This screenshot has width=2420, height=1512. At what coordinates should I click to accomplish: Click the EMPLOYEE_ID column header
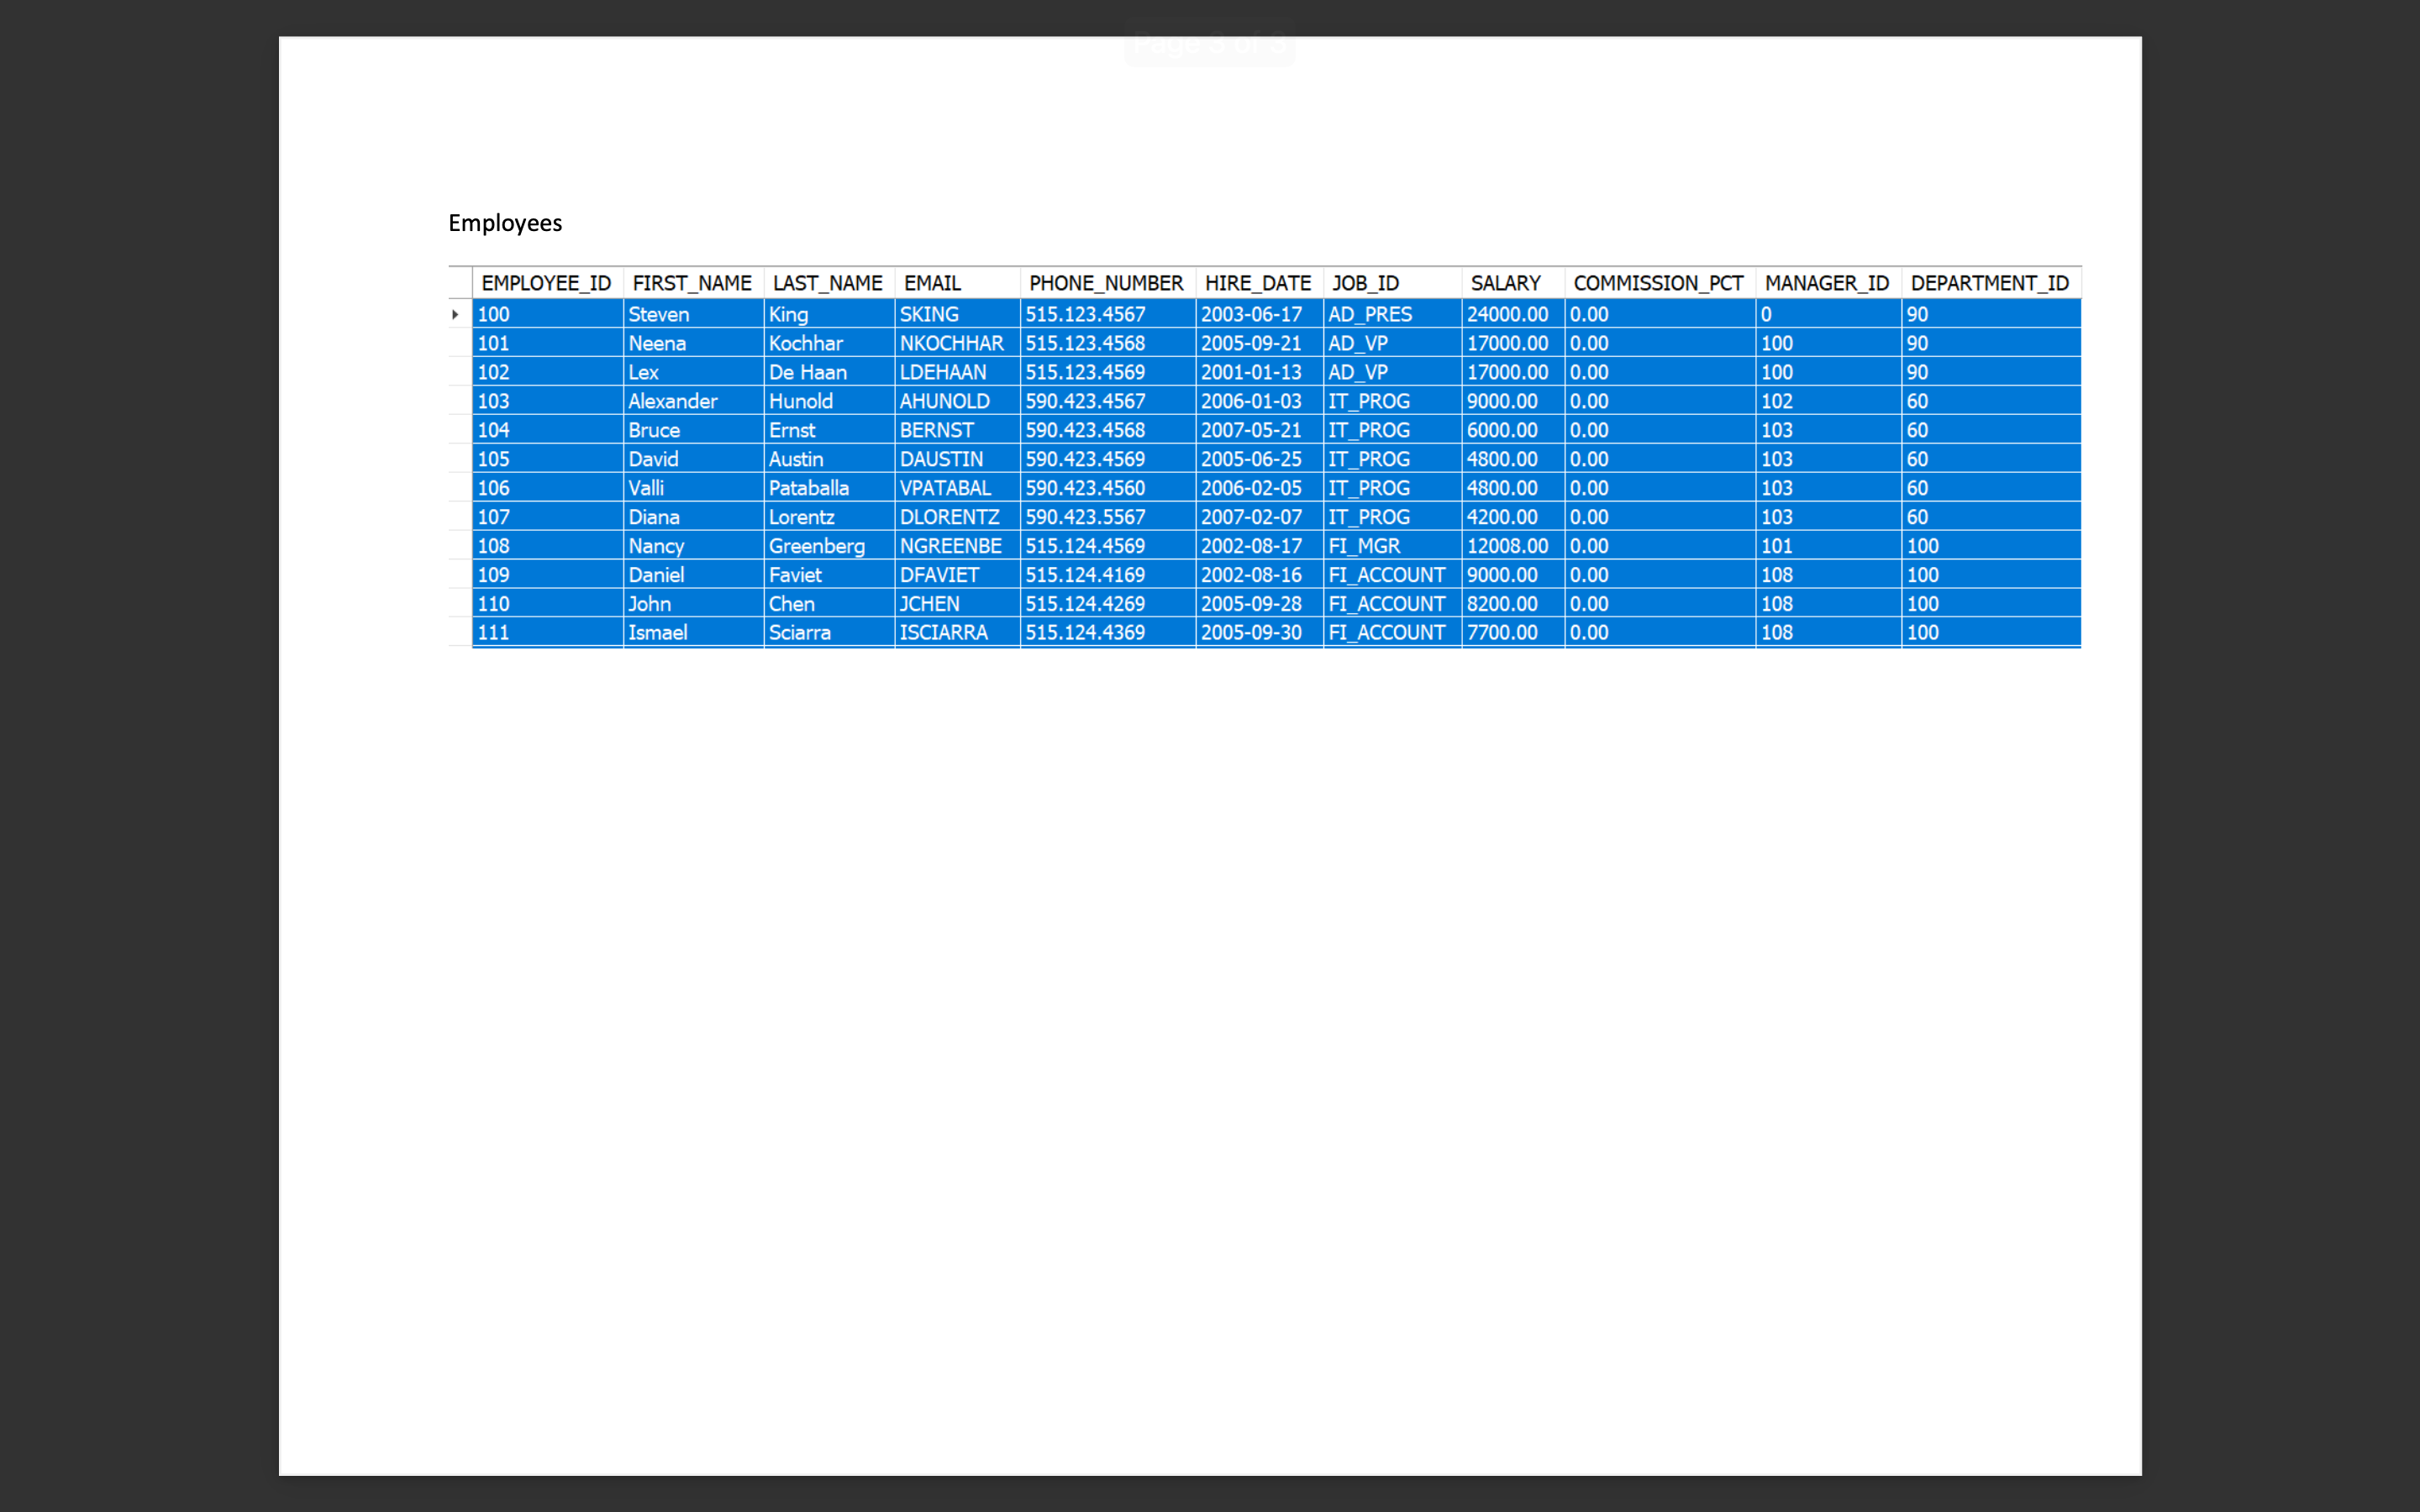pyautogui.click(x=546, y=283)
